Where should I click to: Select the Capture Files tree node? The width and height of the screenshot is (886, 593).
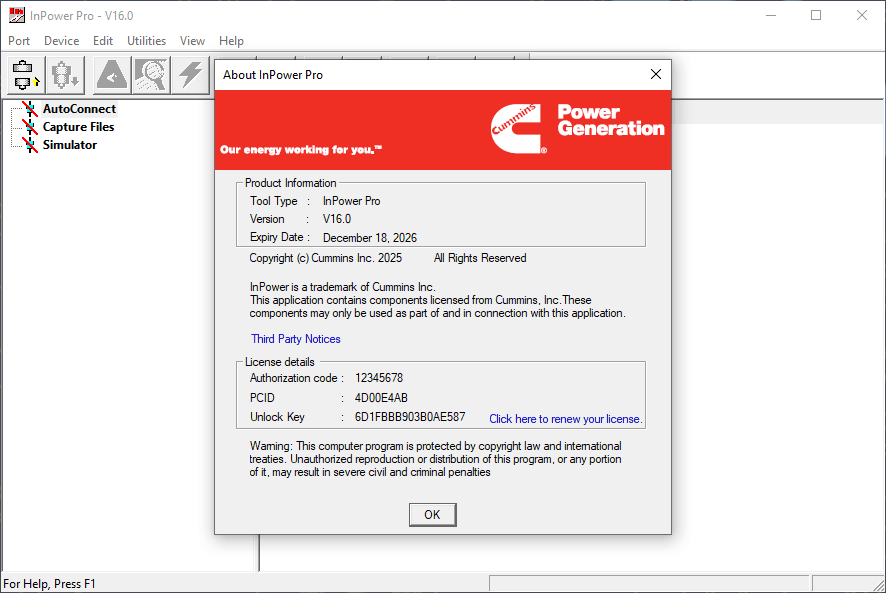pyautogui.click(x=78, y=127)
